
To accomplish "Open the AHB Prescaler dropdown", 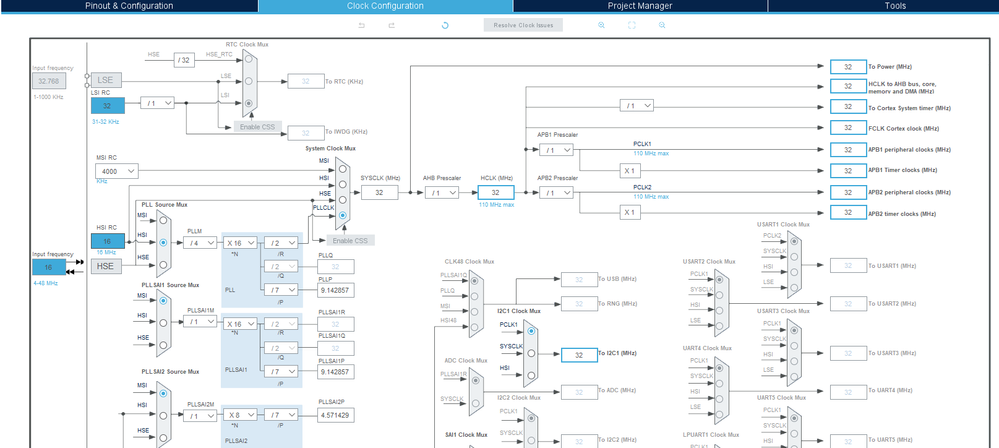I will pyautogui.click(x=442, y=193).
